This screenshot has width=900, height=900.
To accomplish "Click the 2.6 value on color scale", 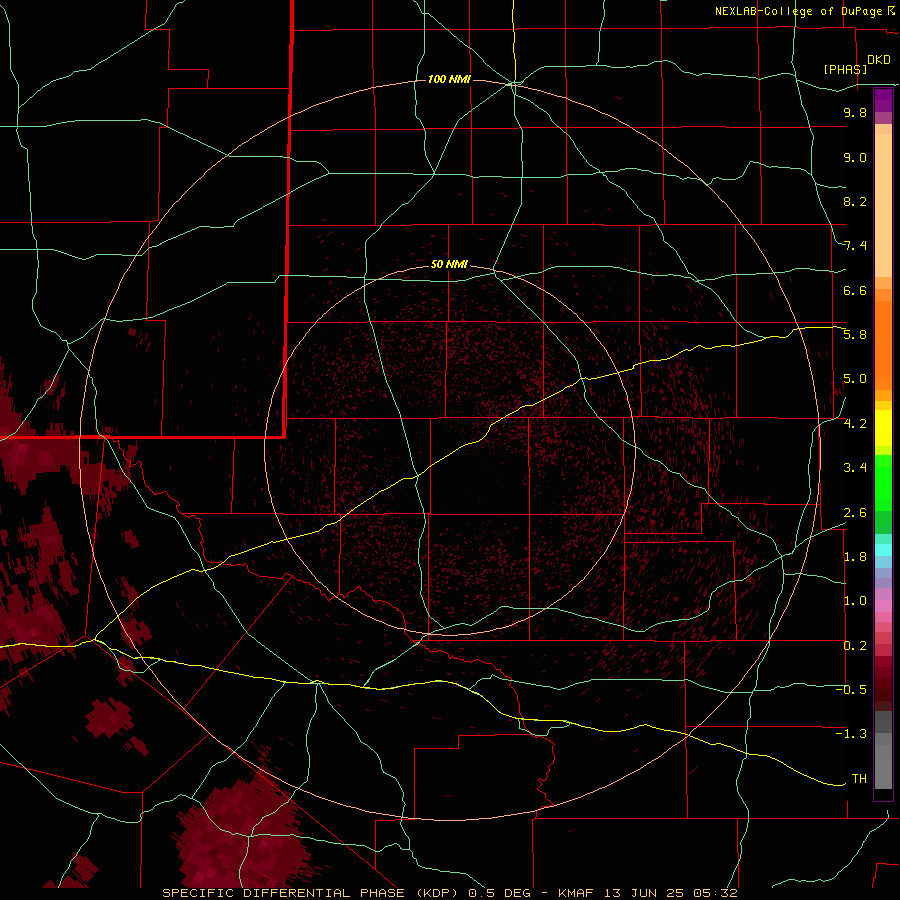I will pyautogui.click(x=855, y=513).
